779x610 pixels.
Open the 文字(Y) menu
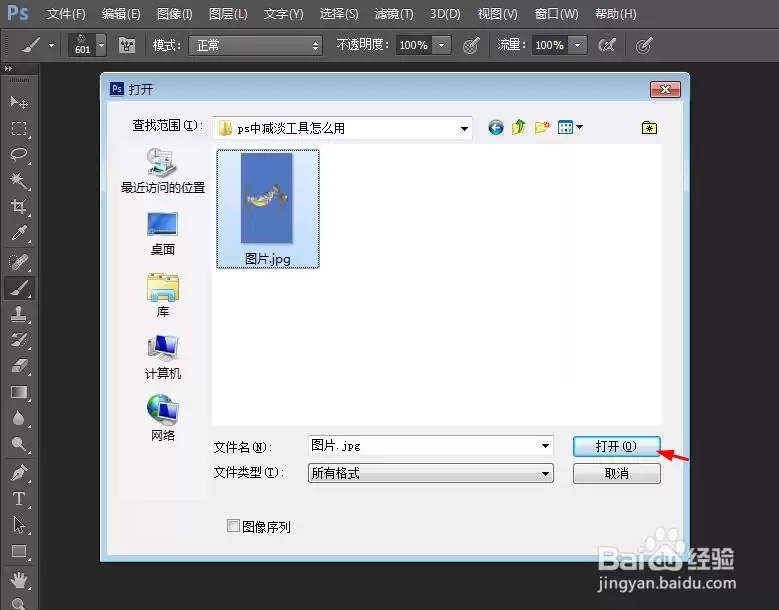tap(283, 14)
